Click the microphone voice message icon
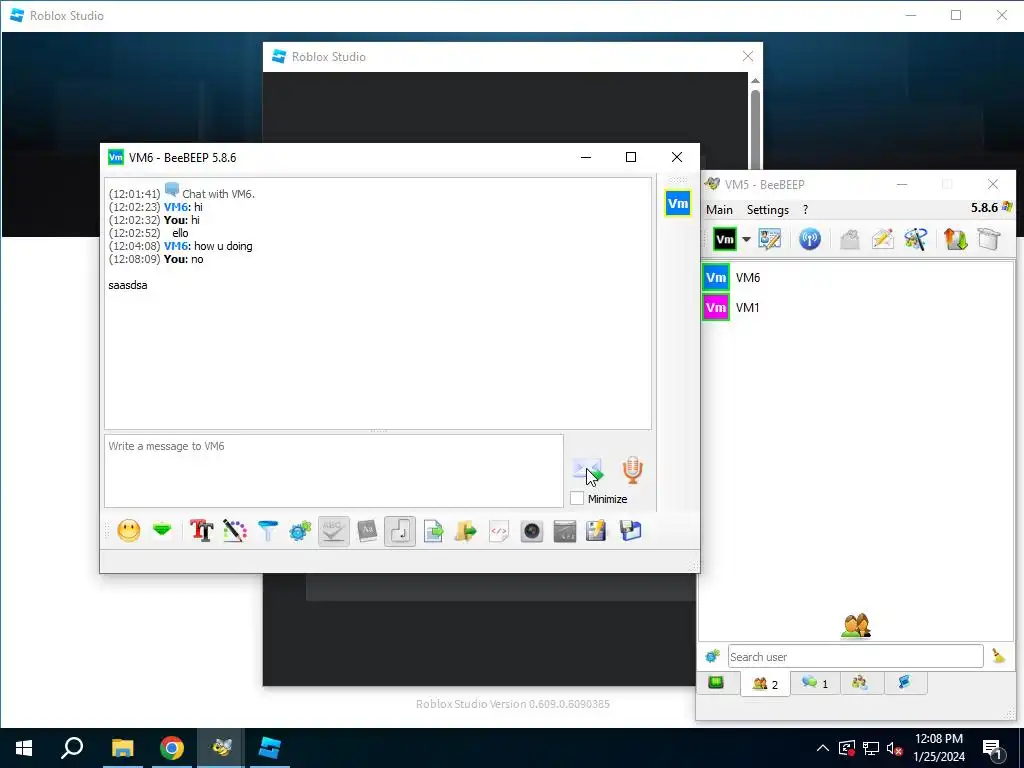 pyautogui.click(x=632, y=470)
